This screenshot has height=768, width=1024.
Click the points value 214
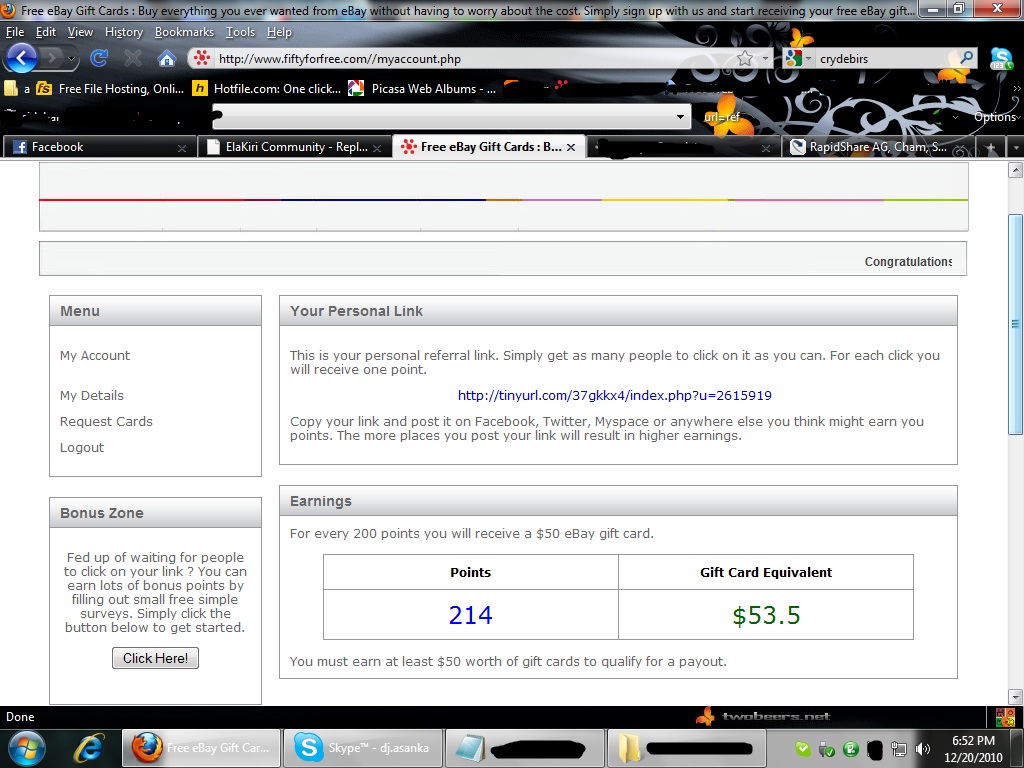[x=470, y=615]
